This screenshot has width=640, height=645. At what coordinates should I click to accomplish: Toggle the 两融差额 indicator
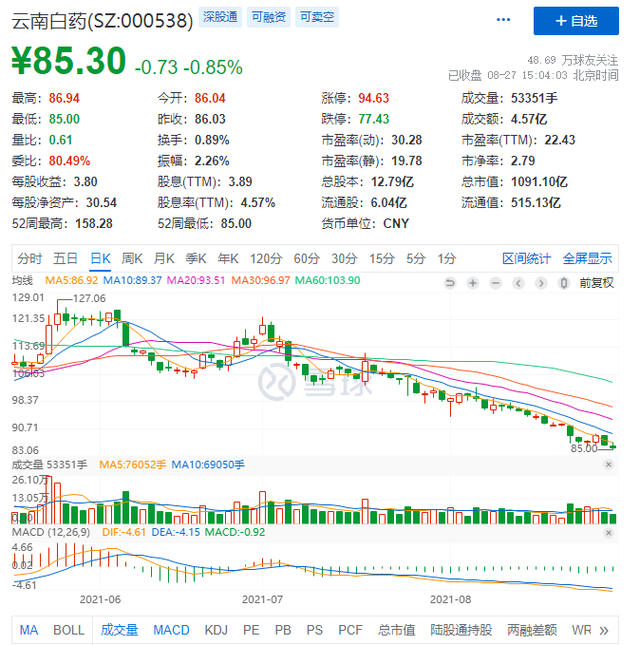point(532,630)
